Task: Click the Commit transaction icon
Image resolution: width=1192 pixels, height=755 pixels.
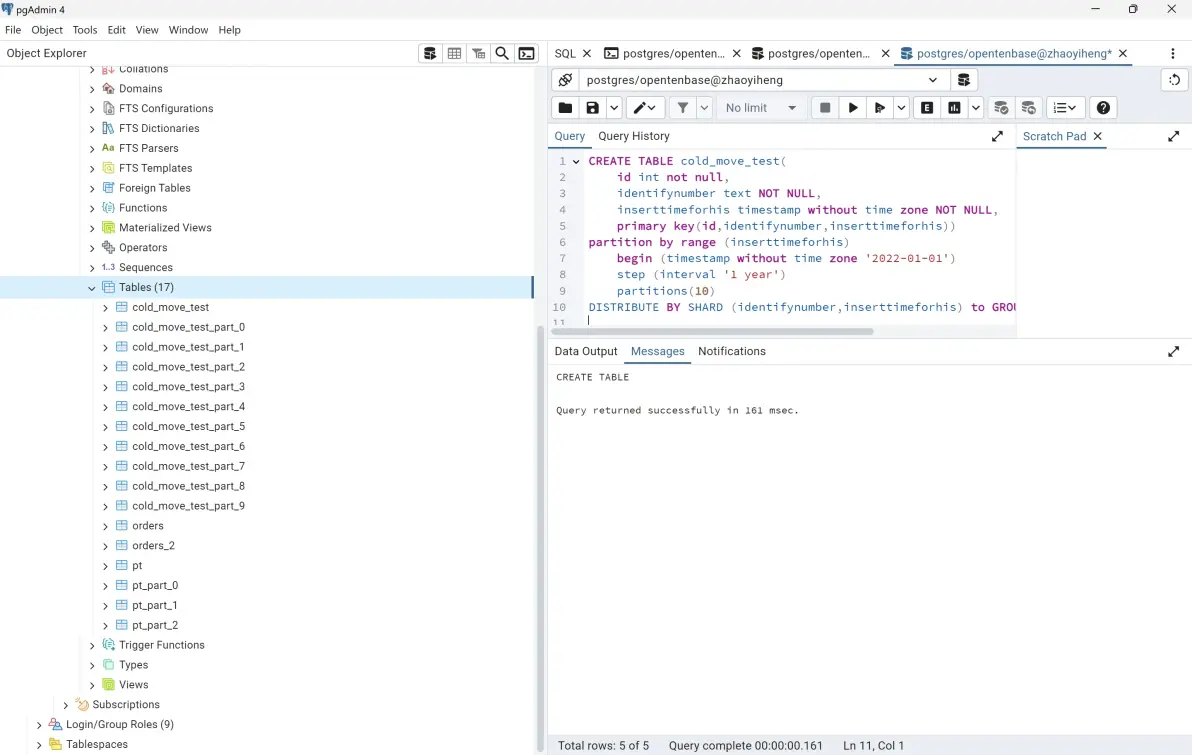Action: point(1001,108)
